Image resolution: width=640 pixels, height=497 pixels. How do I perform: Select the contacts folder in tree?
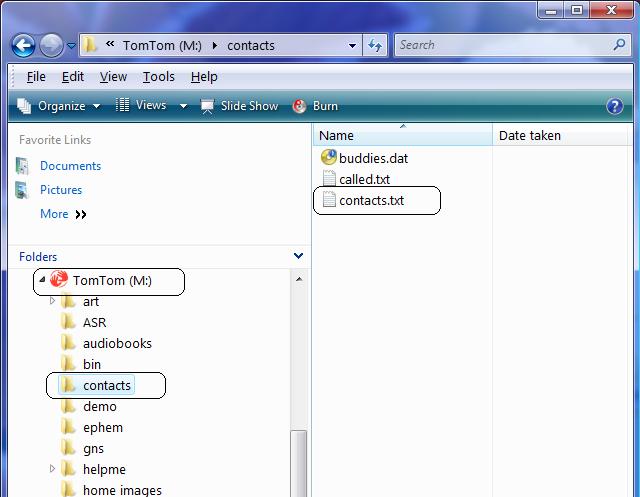(x=107, y=385)
